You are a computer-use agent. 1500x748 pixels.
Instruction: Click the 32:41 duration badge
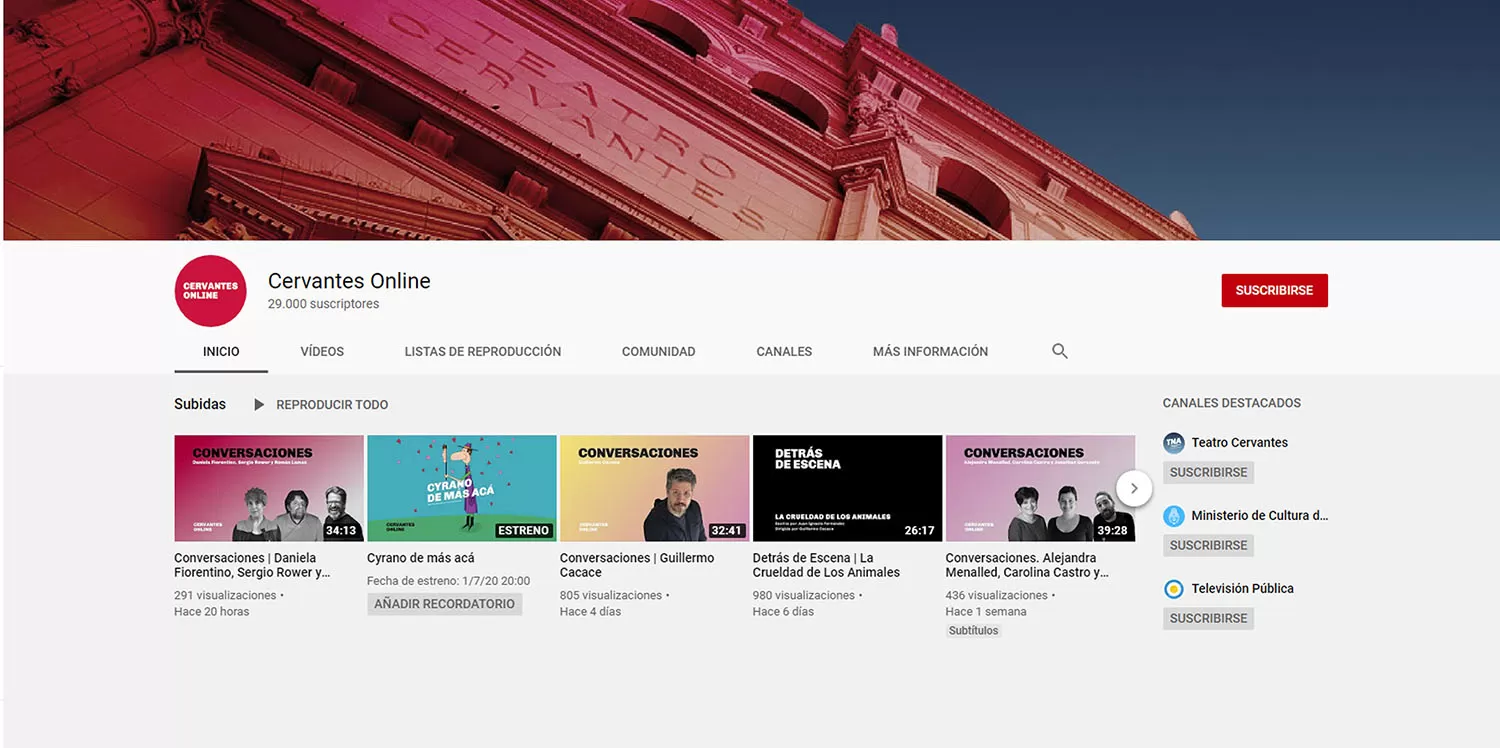(727, 531)
